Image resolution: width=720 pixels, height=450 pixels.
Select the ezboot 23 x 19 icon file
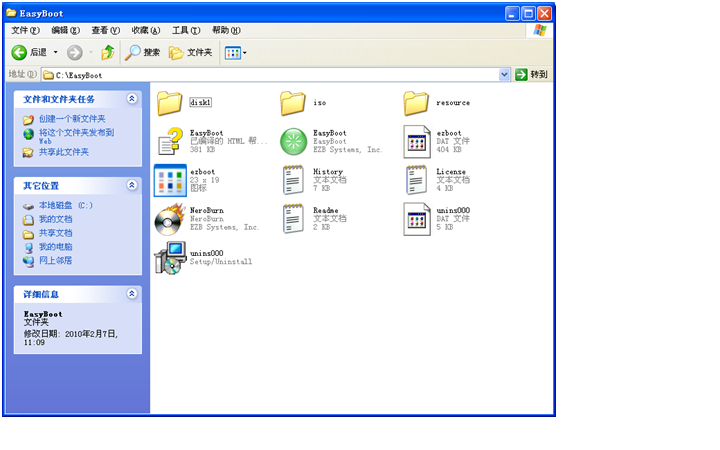170,180
